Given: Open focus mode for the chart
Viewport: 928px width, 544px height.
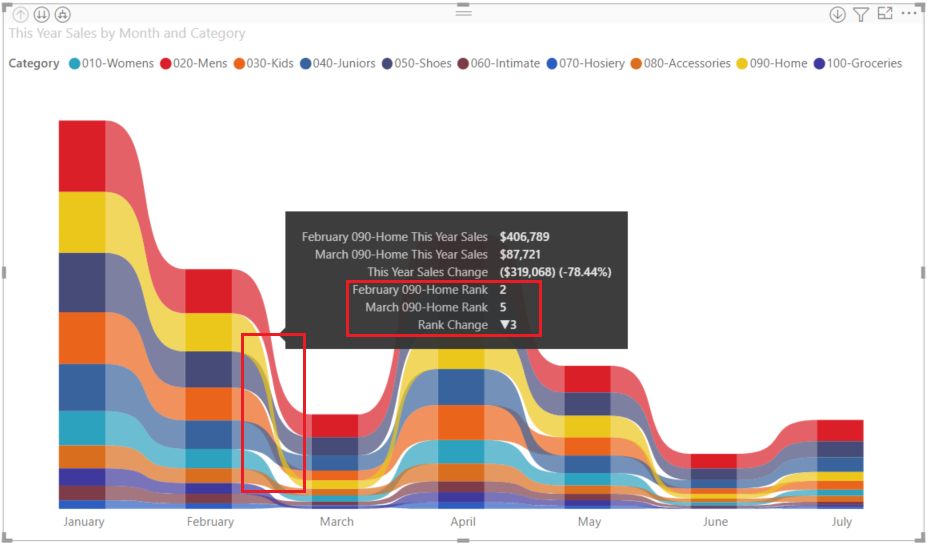Looking at the screenshot, I should (885, 14).
